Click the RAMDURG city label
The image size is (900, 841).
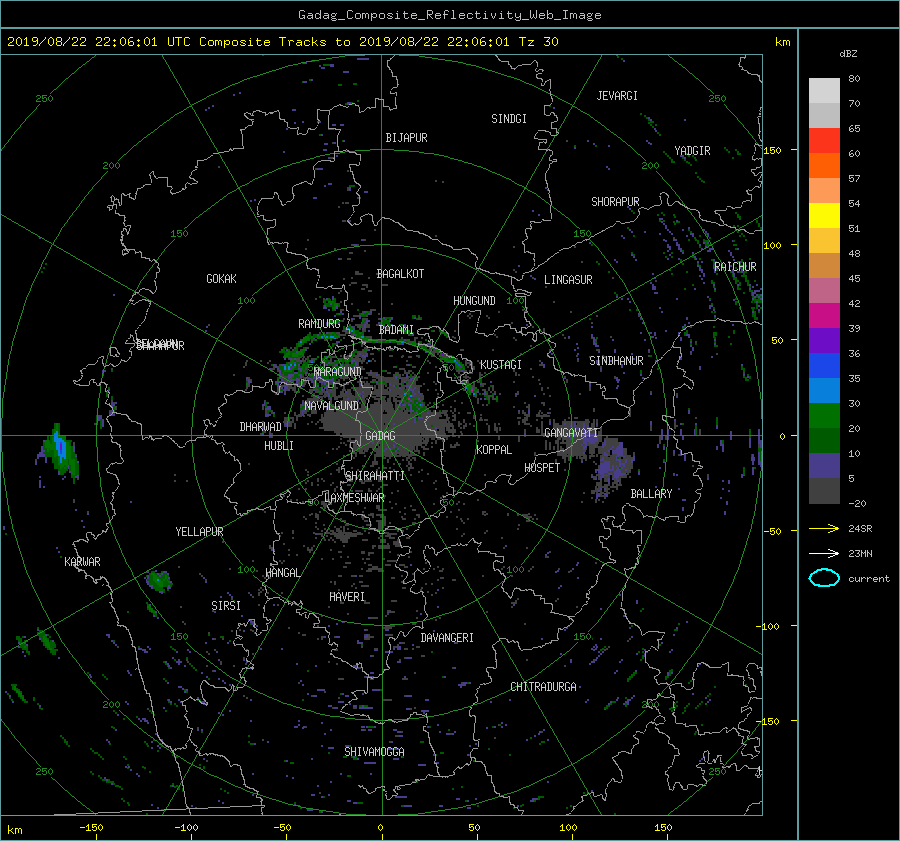319,324
